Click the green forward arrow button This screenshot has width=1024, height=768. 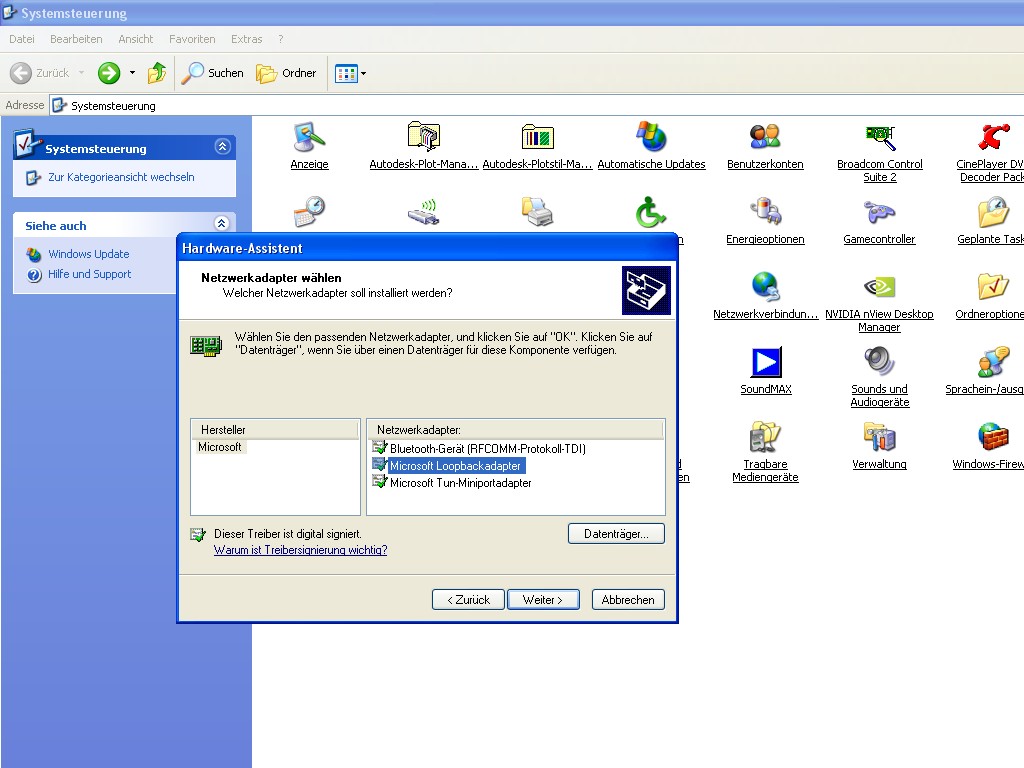pyautogui.click(x=109, y=72)
